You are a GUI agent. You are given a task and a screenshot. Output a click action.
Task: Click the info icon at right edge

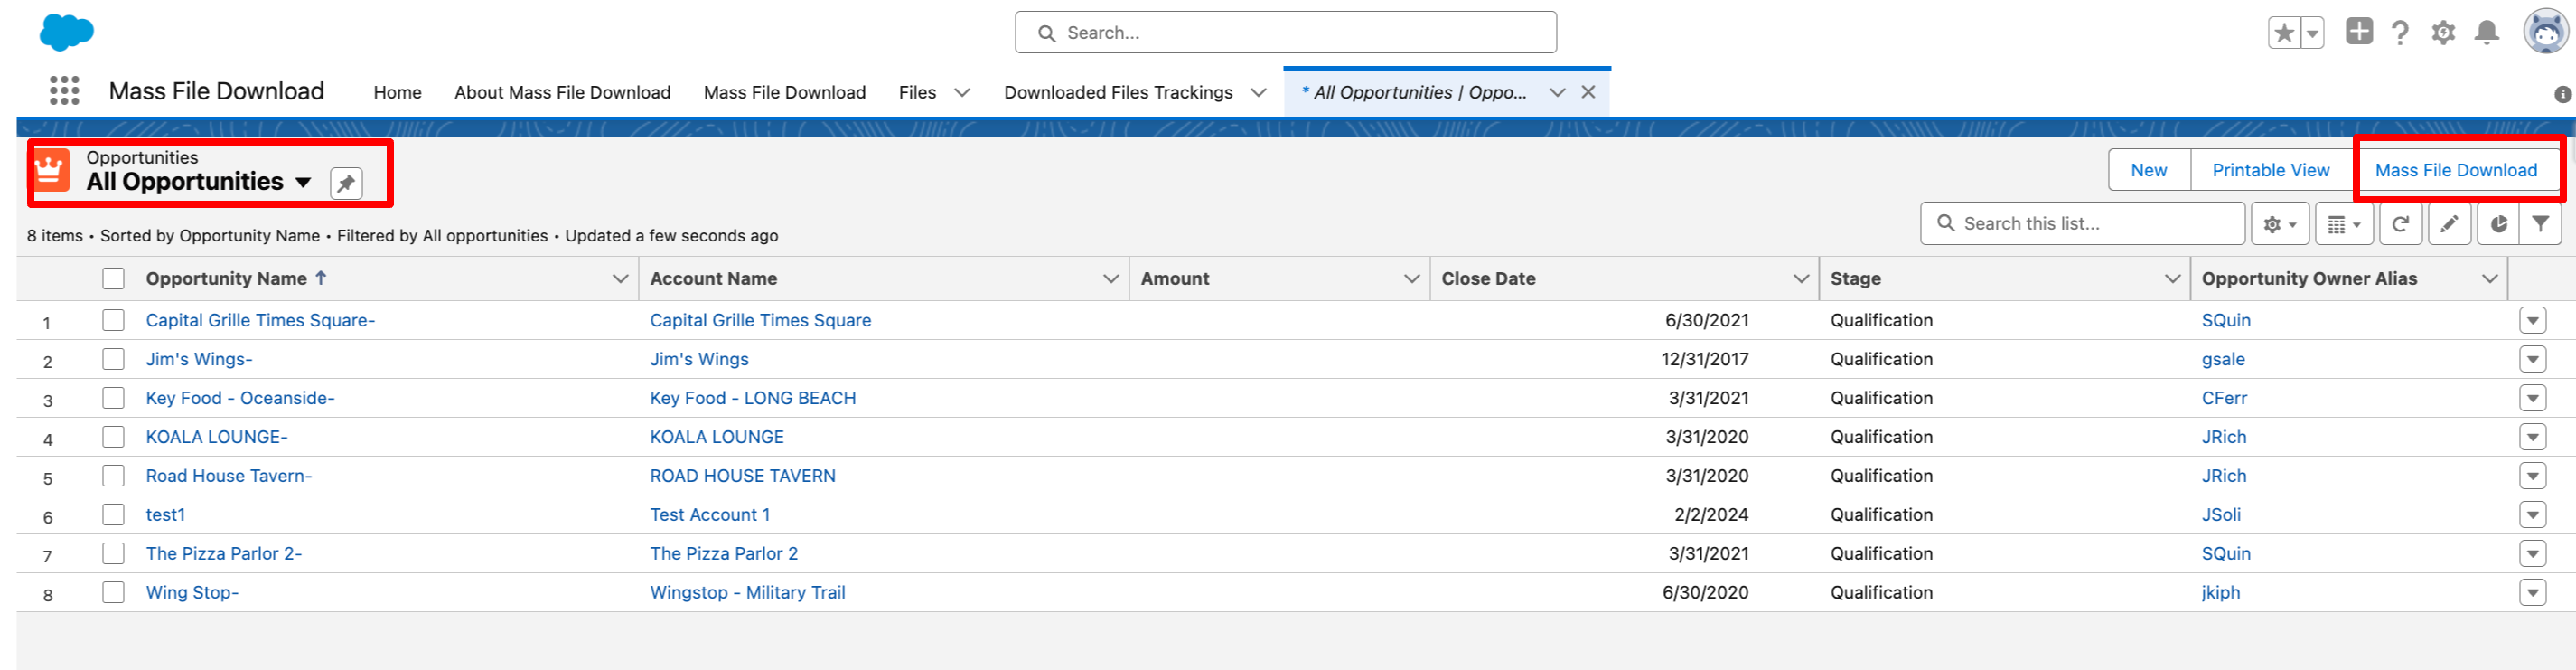tap(2562, 94)
